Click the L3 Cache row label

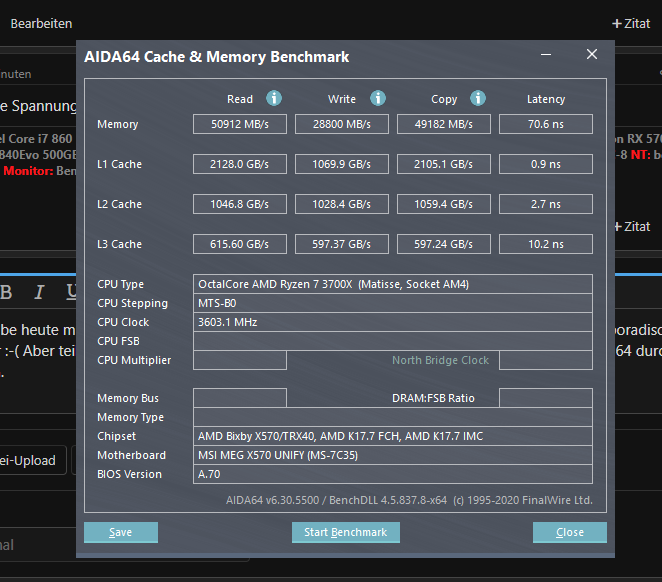pyautogui.click(x=119, y=244)
